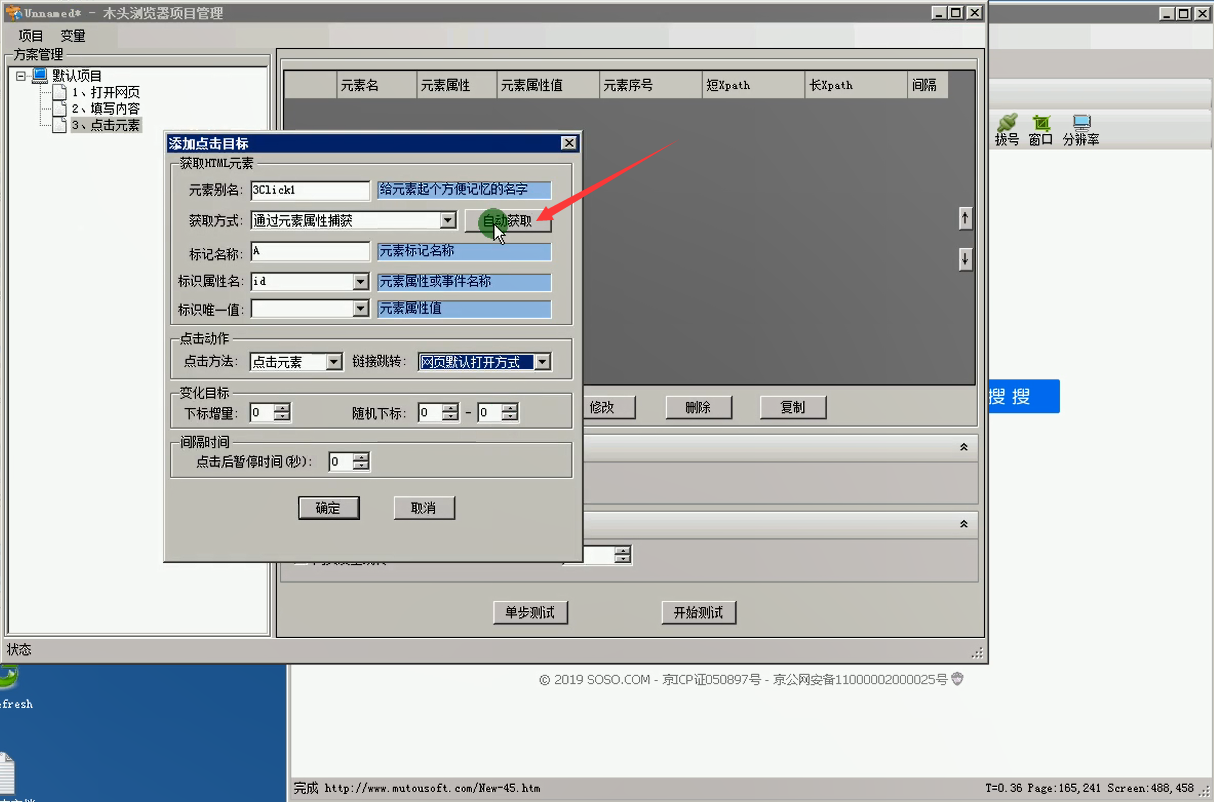Click the 元素名 column header

point(376,85)
